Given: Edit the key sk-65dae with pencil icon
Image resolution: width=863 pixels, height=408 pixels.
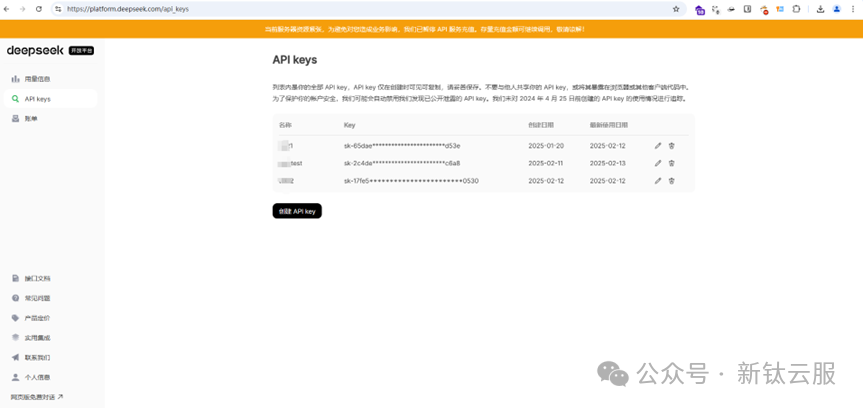Looking at the screenshot, I should pos(658,146).
